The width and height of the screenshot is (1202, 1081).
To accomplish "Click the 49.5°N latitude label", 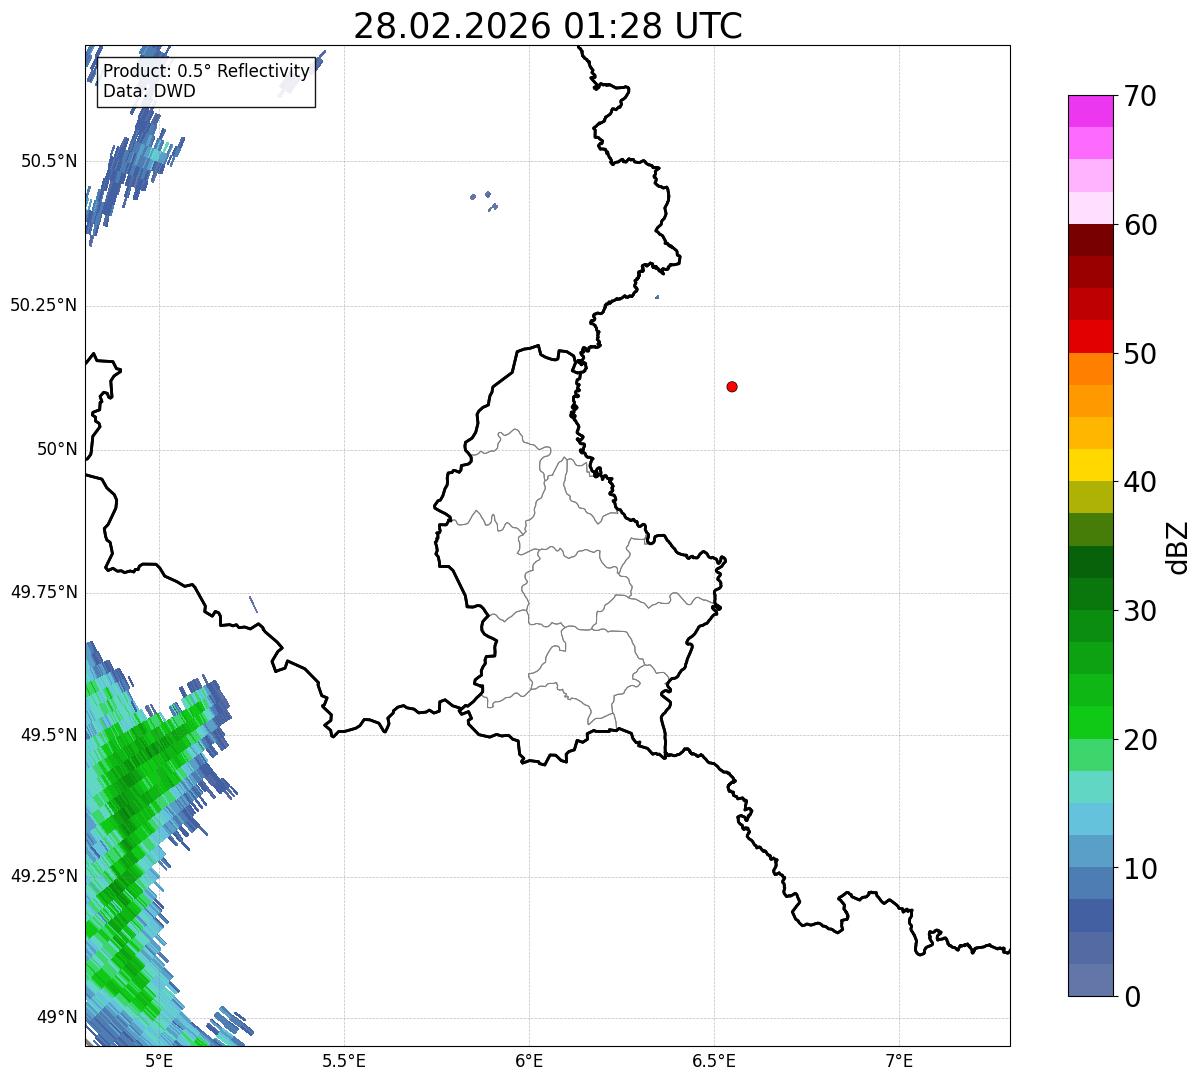I will [49, 735].
